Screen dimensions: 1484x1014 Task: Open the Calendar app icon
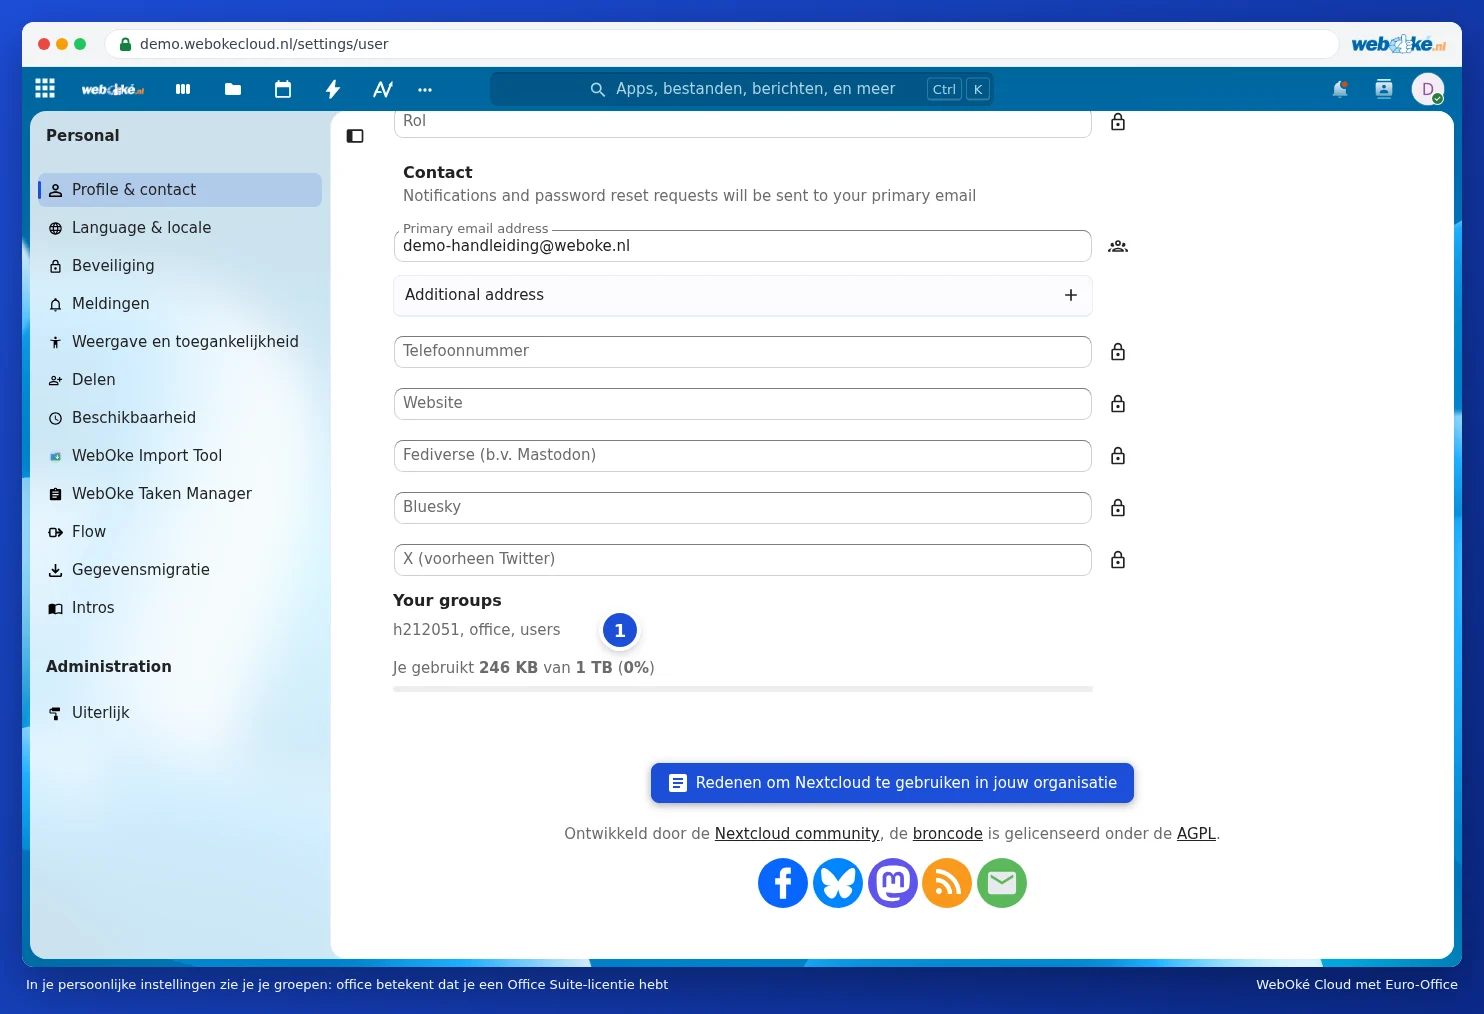(283, 89)
